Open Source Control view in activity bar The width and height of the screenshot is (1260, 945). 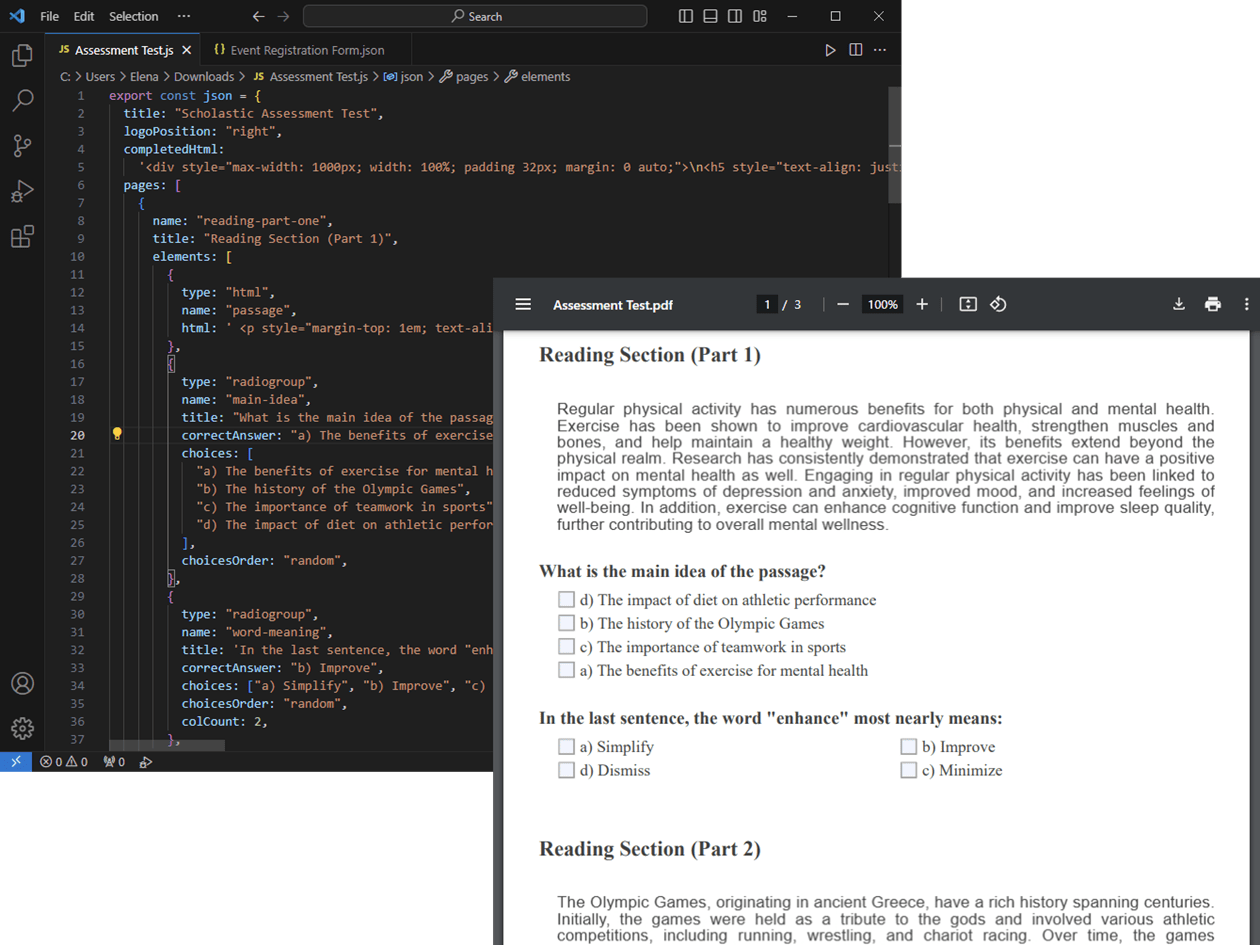point(22,146)
